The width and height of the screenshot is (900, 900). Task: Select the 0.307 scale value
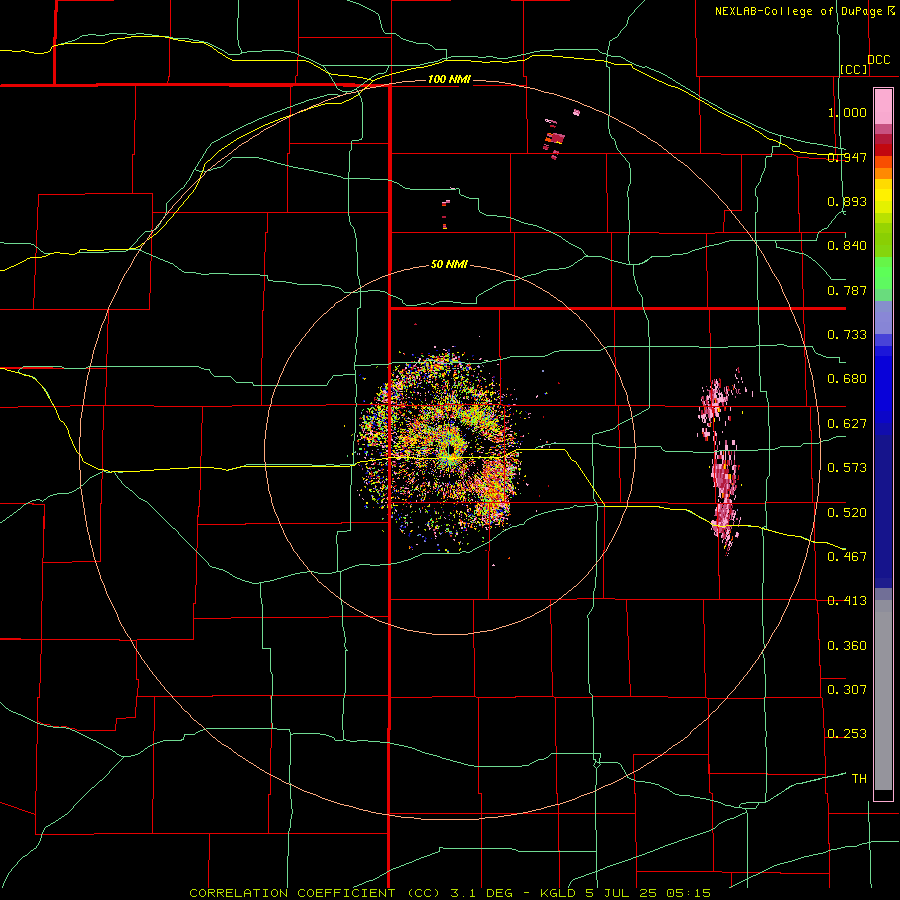(847, 690)
